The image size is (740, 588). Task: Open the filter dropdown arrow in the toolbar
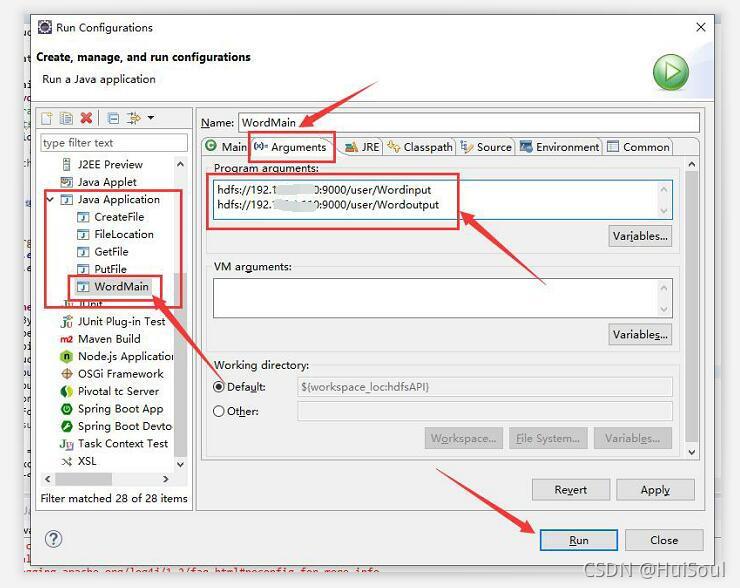tap(151, 118)
